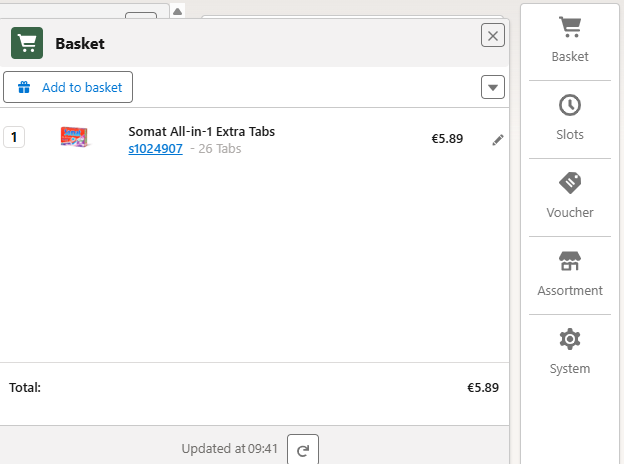Screen dimensions: 624x464
Task: Click the scroll up arrow at top
Action: pos(177,12)
